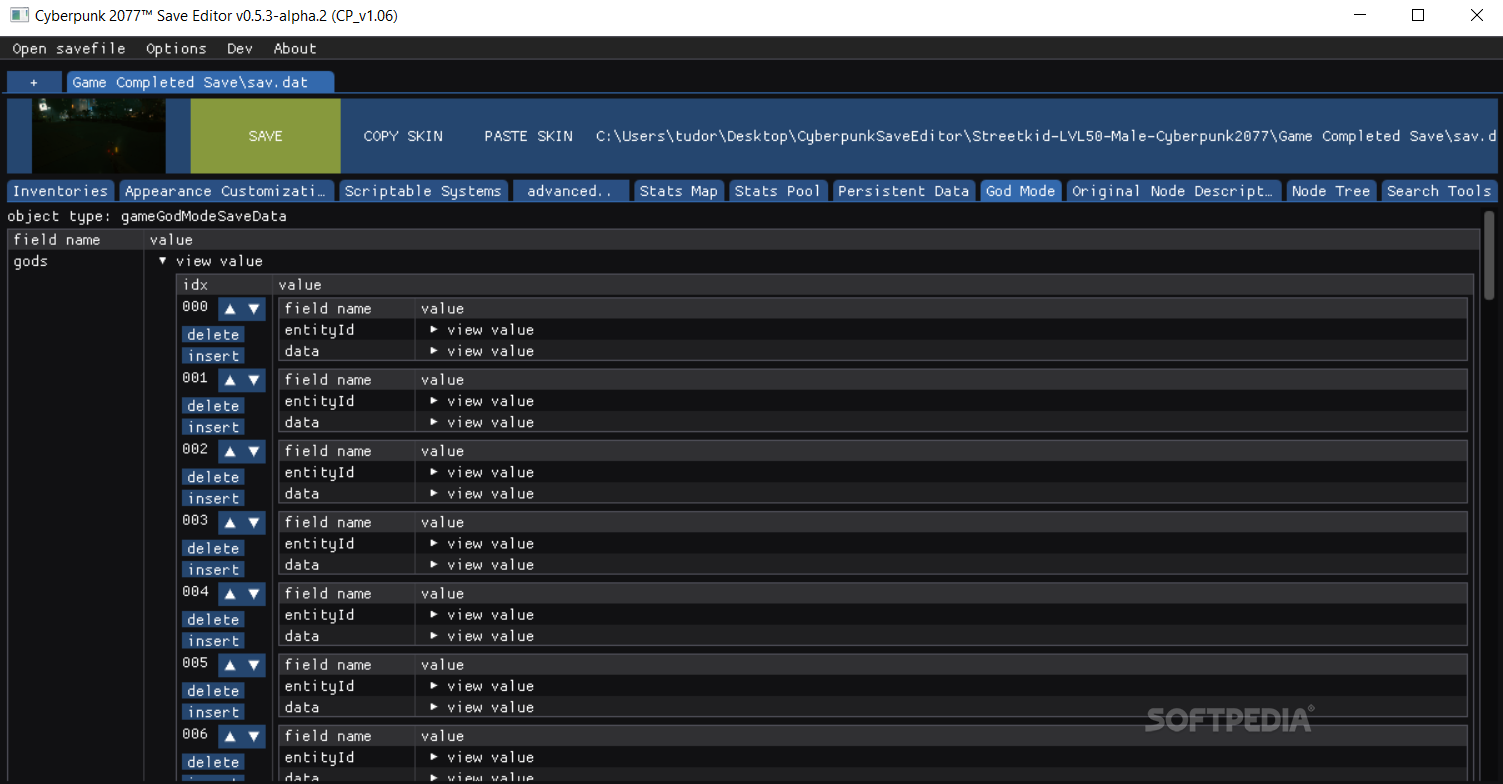The height and width of the screenshot is (784, 1503).
Task: Insert after entry 004
Action: click(x=213, y=641)
